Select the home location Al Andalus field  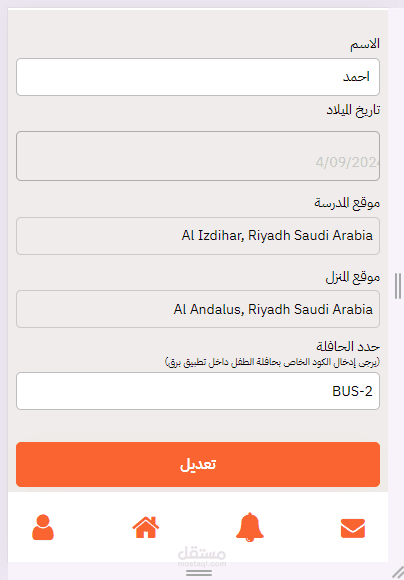(x=198, y=309)
